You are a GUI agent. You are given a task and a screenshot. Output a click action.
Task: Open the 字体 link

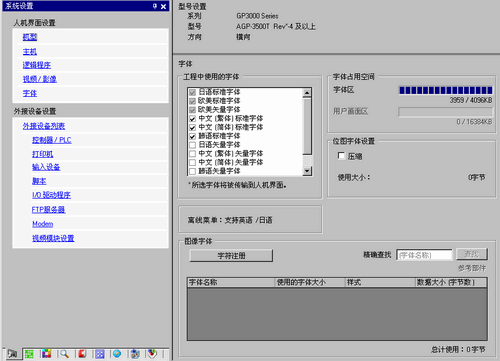coord(30,93)
